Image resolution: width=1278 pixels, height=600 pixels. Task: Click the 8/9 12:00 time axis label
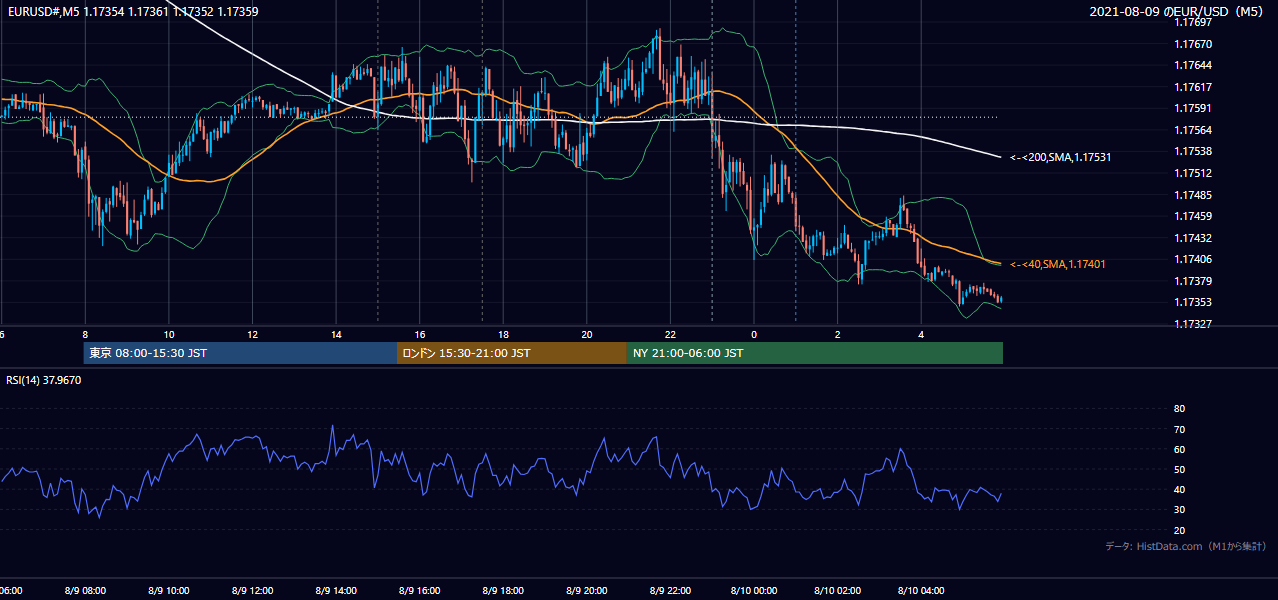[253, 591]
